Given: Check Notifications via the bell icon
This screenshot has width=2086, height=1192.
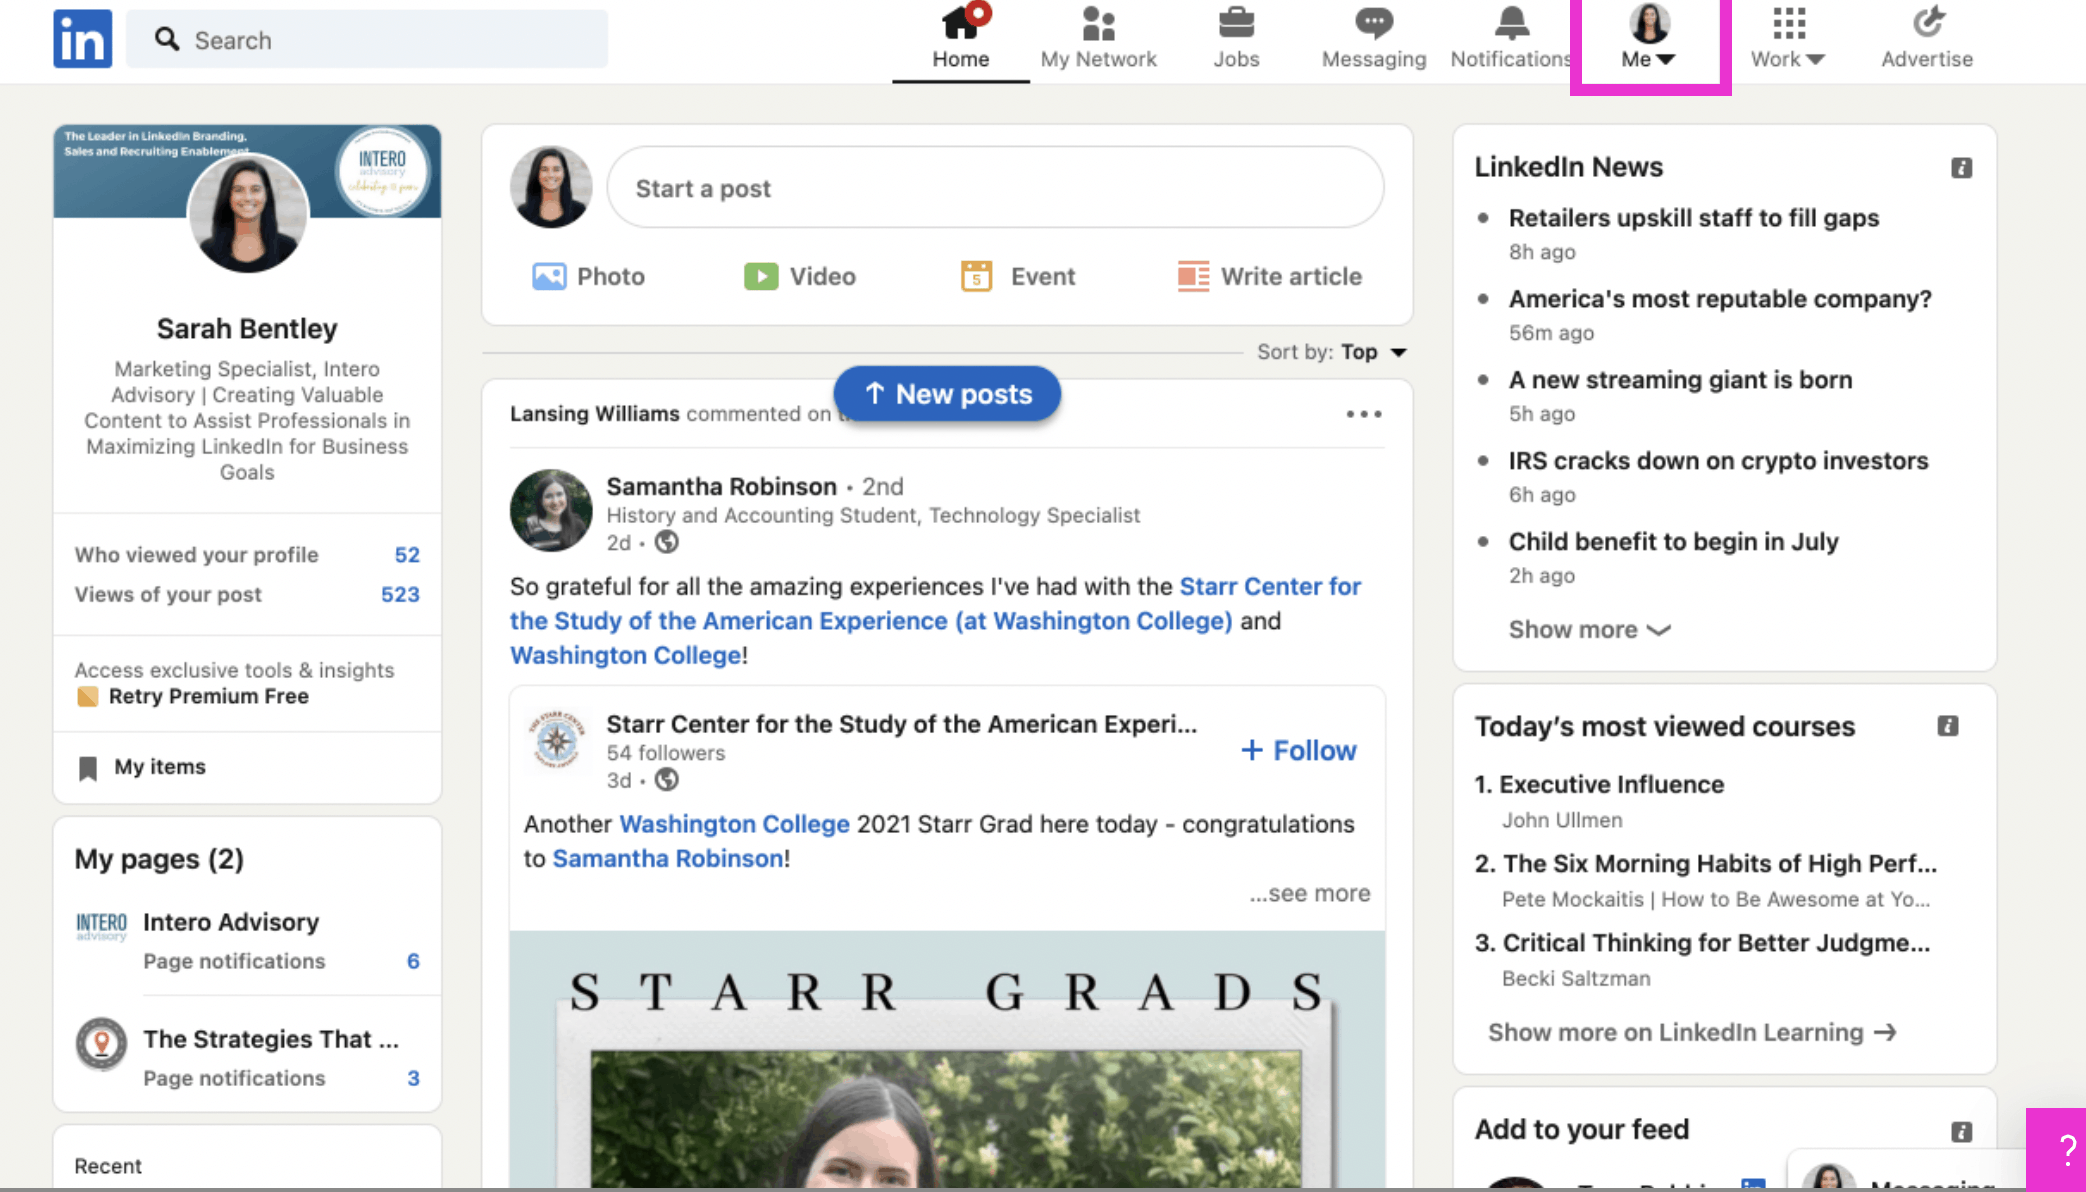Looking at the screenshot, I should point(1510,22).
